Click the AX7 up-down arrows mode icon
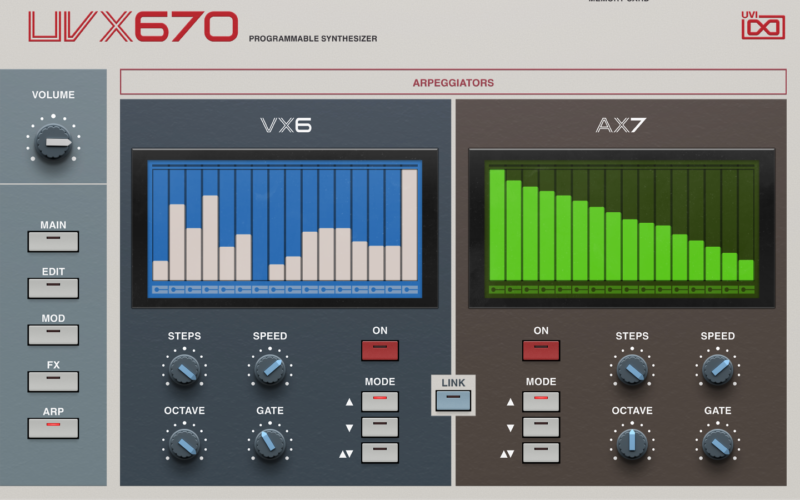 click(507, 454)
